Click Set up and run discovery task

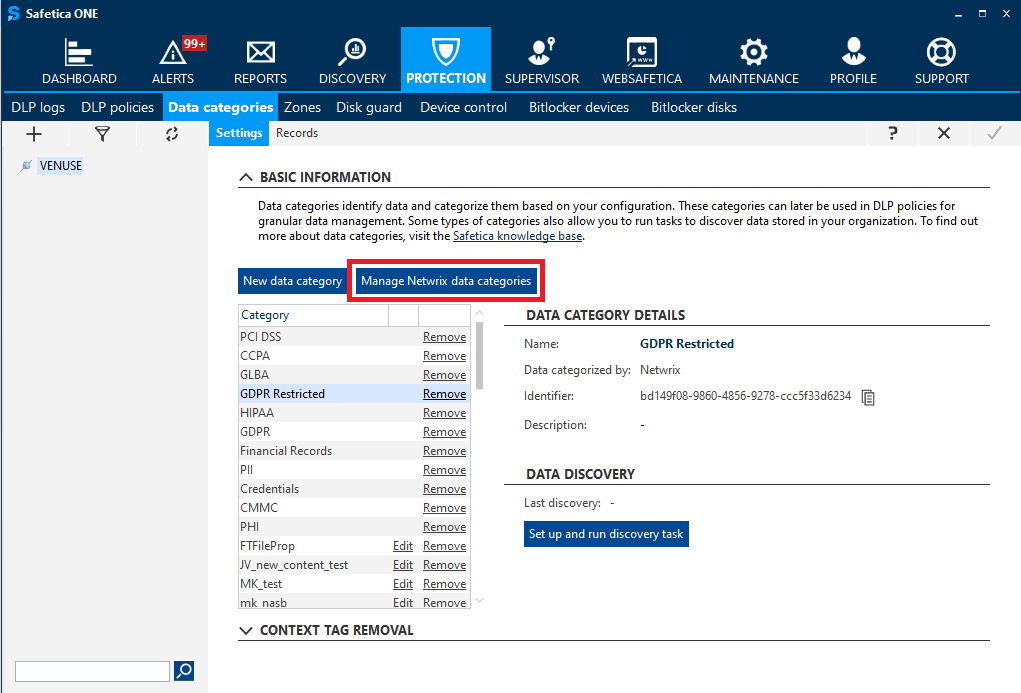point(606,534)
